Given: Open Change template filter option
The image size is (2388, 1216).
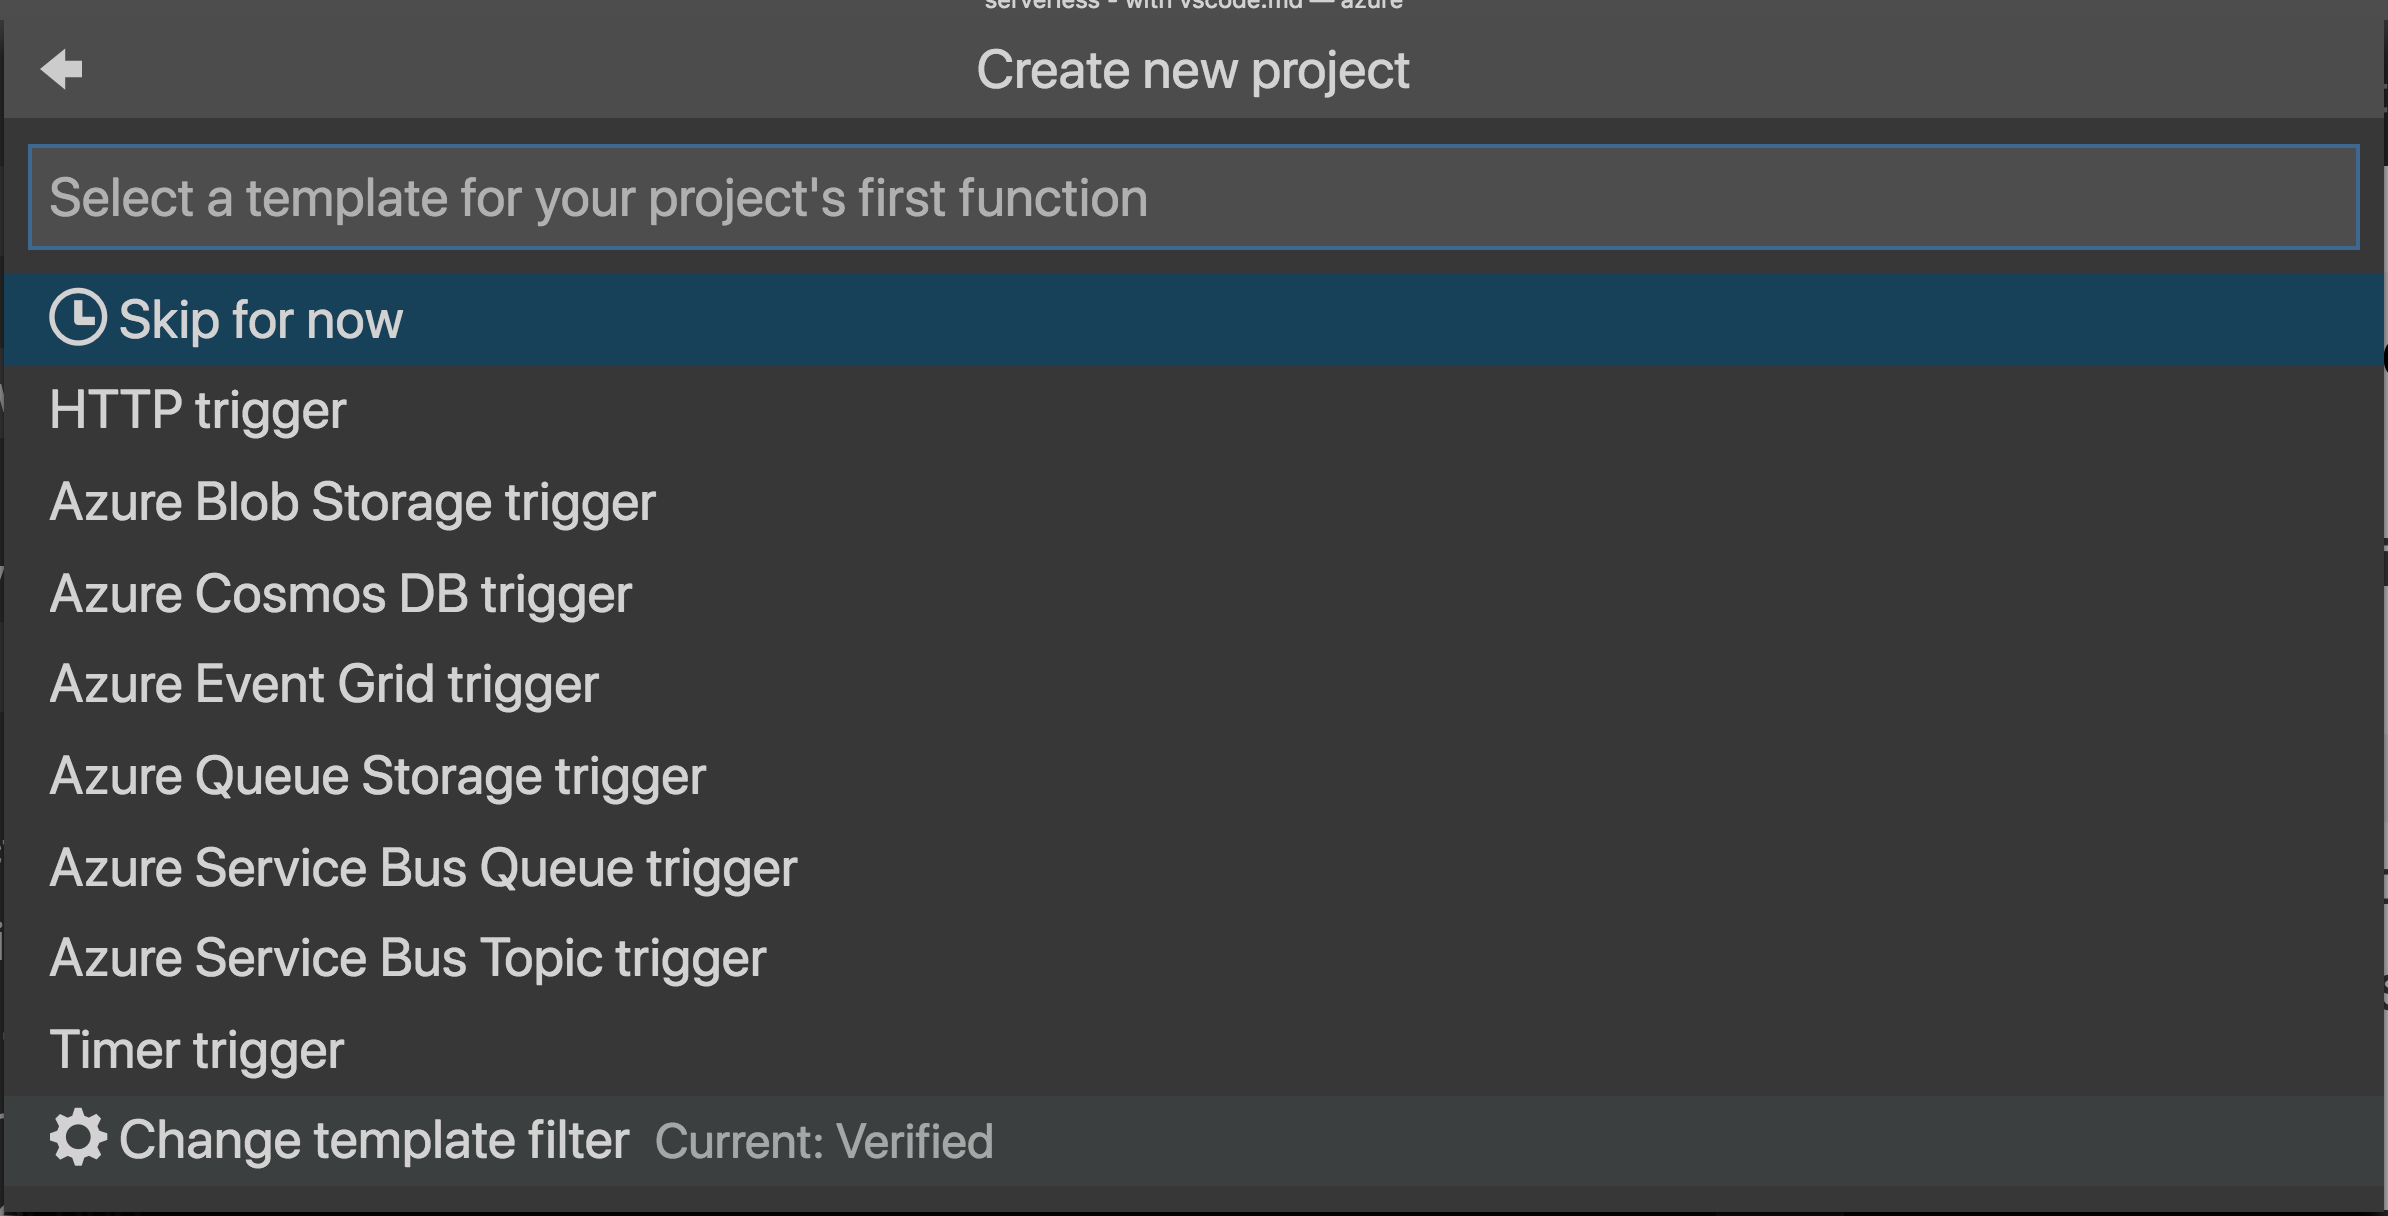Looking at the screenshot, I should 374,1140.
